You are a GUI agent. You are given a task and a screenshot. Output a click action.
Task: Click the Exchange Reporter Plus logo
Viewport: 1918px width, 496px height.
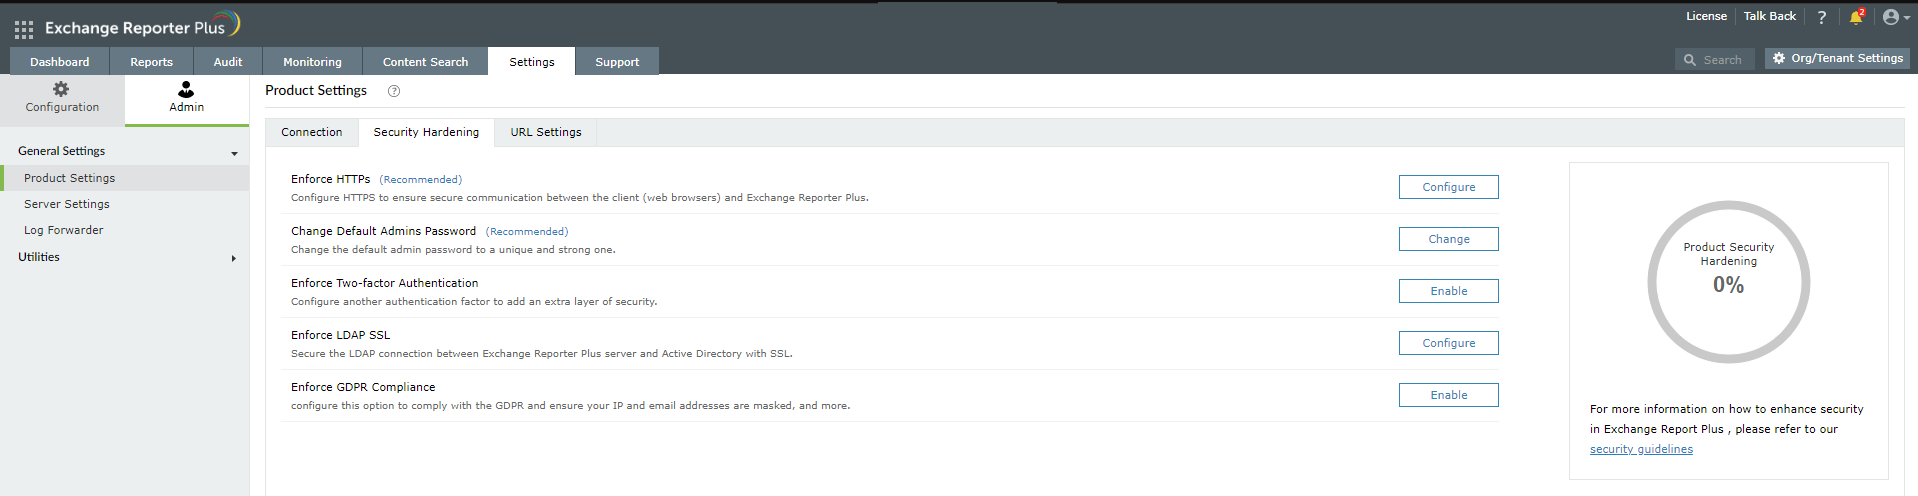142,25
